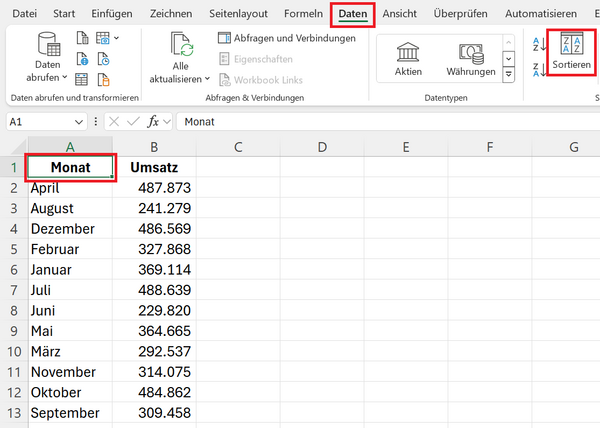
Task: Click the fx insert function icon
Action: [154, 121]
